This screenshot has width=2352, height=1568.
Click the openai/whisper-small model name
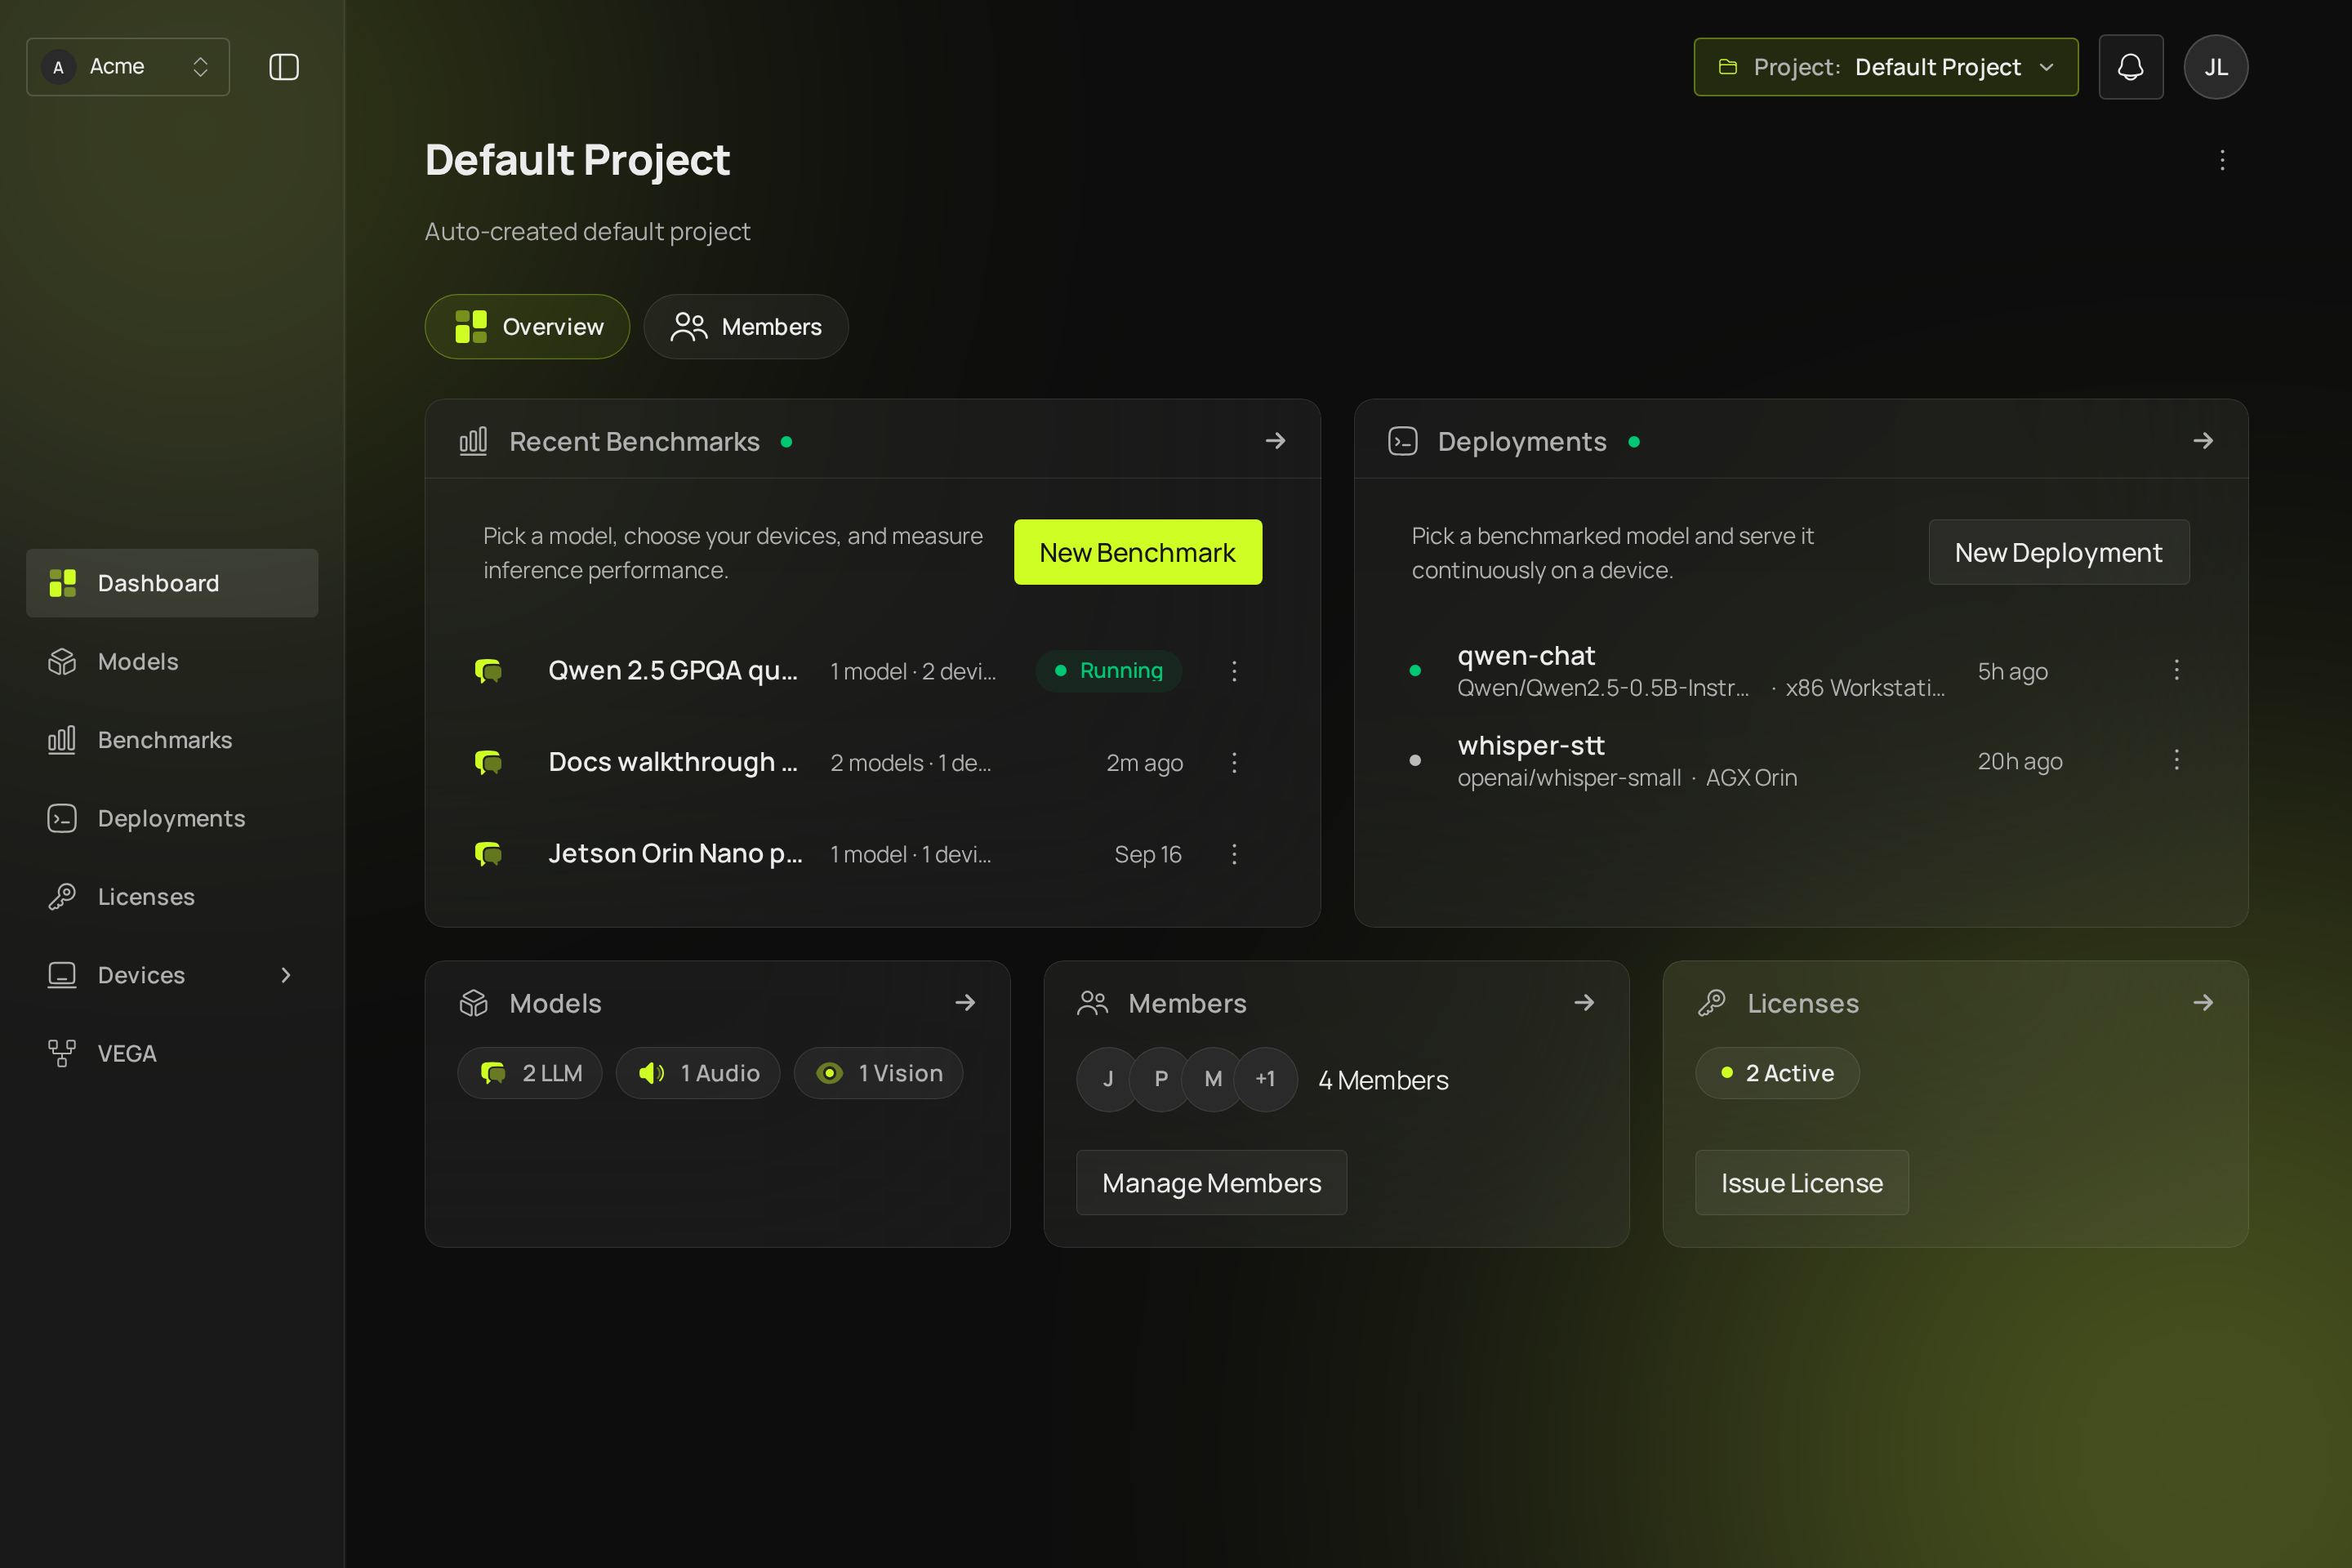tap(1569, 778)
